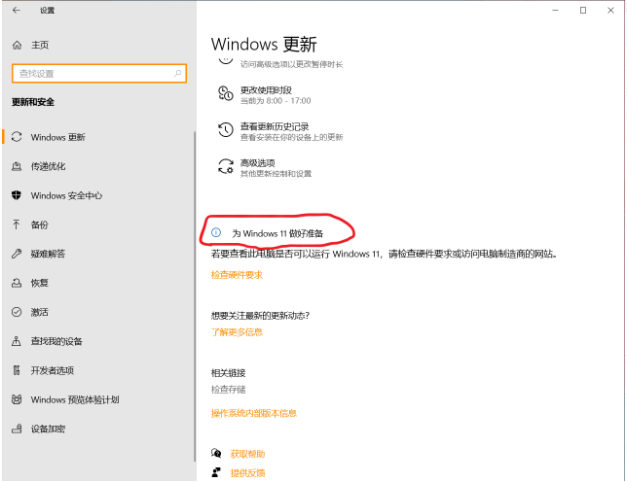Click the Home (主页) icon
Viewport: 627px width, 482px height.
(x=17, y=46)
